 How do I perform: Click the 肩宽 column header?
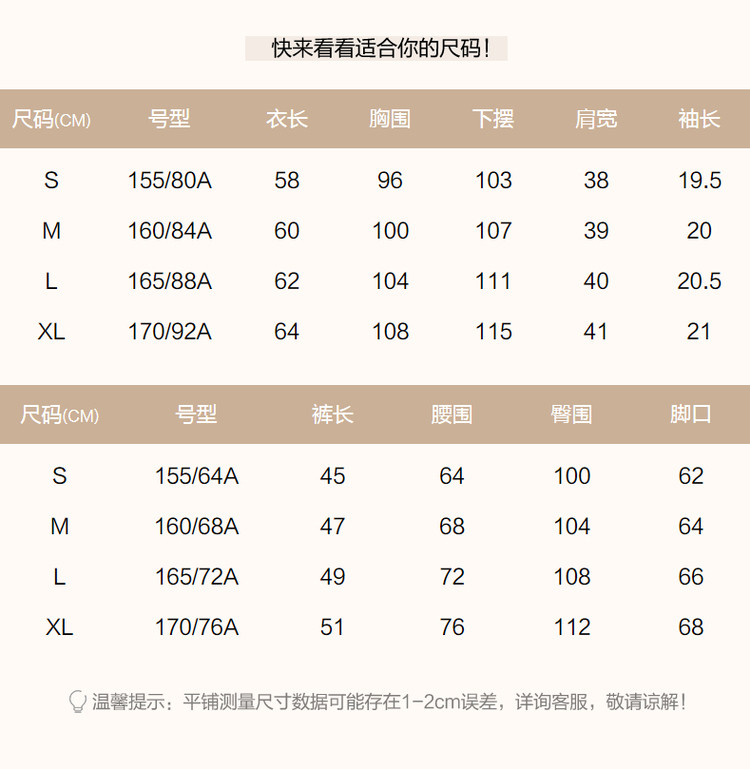pos(596,119)
